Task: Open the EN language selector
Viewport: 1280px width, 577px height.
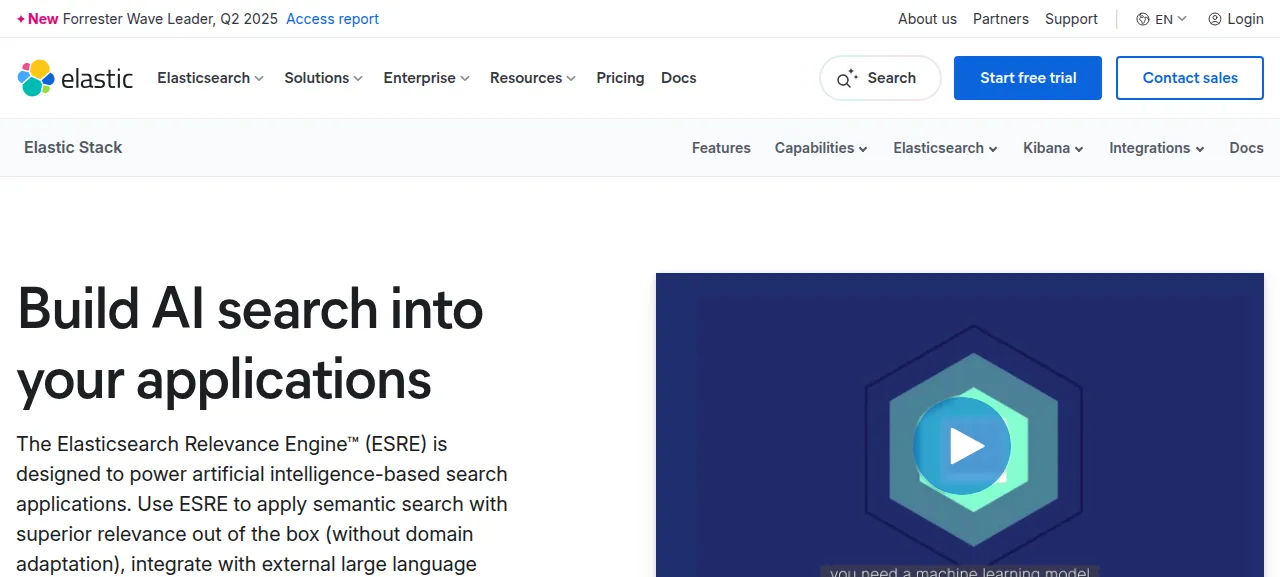Action: (x=1162, y=19)
